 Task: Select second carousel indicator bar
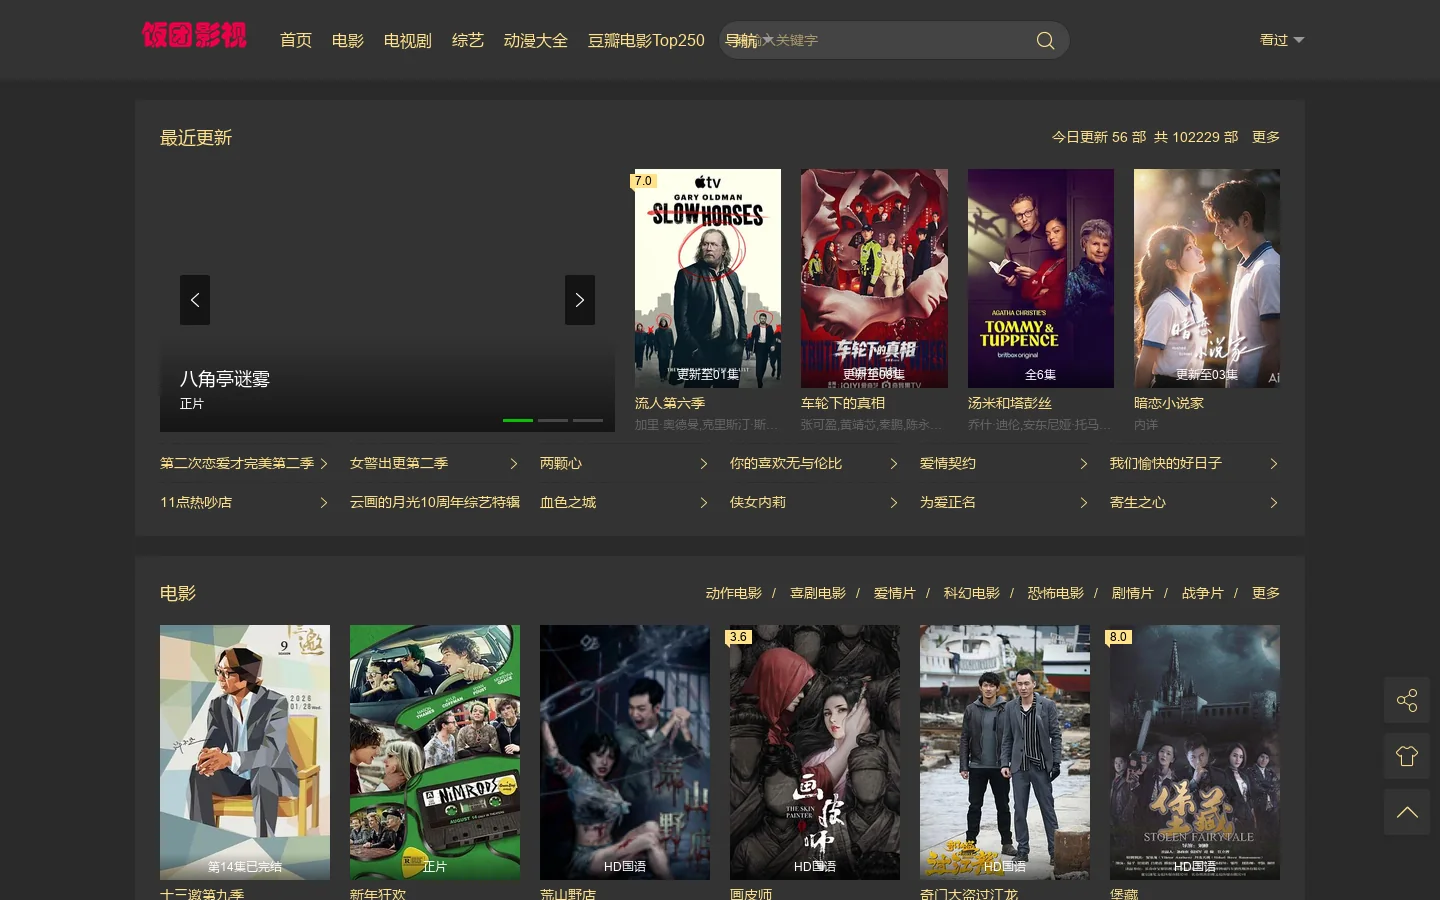(x=553, y=420)
